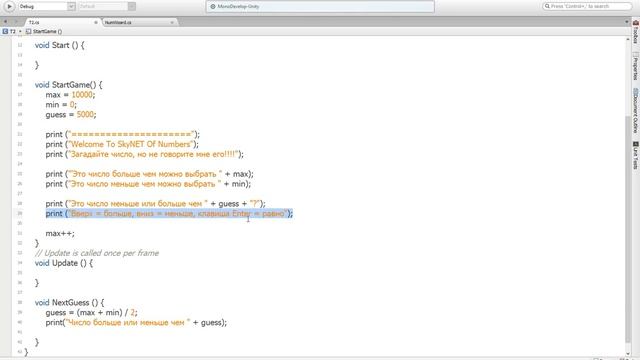Open the Unit Tests side pad
640x360 pixels.
click(636, 155)
